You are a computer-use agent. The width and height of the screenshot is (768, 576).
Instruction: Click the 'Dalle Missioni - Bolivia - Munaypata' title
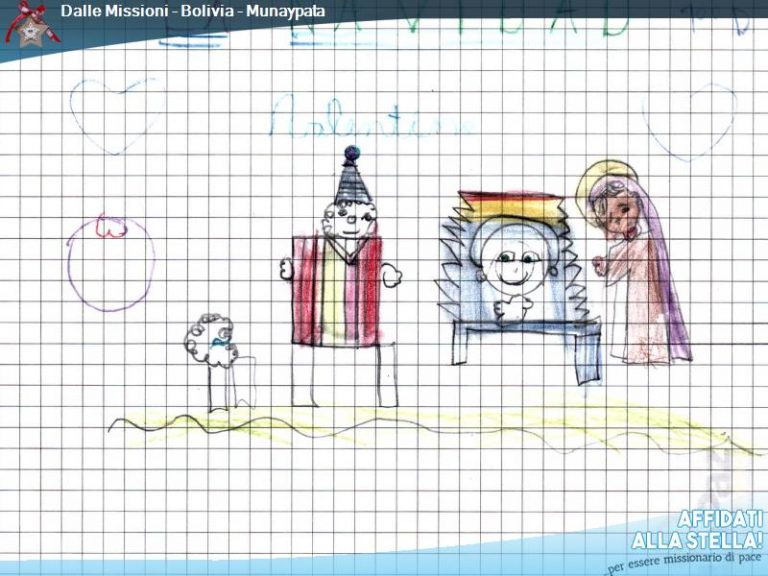click(x=192, y=11)
